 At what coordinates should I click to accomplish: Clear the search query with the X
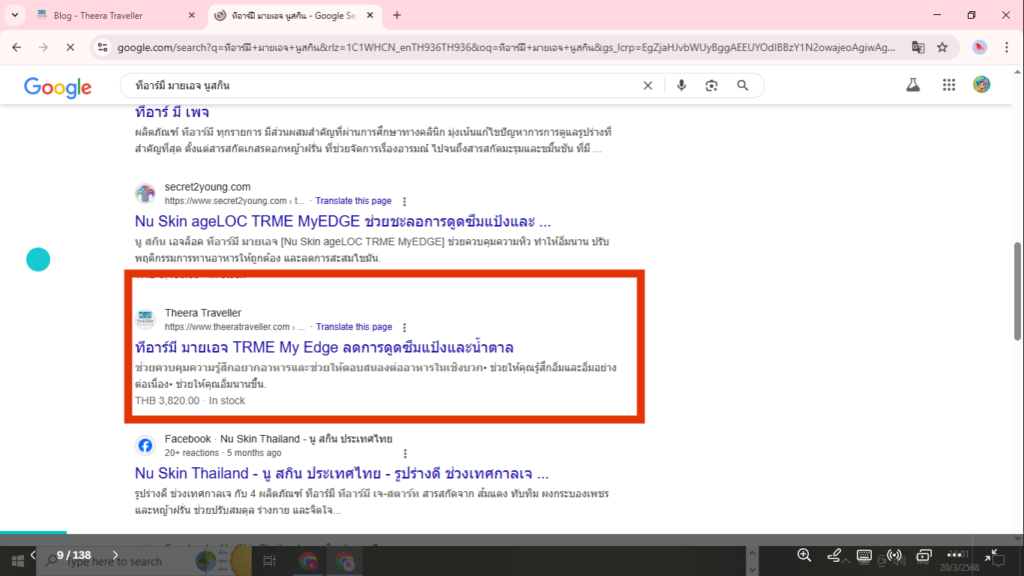click(647, 85)
